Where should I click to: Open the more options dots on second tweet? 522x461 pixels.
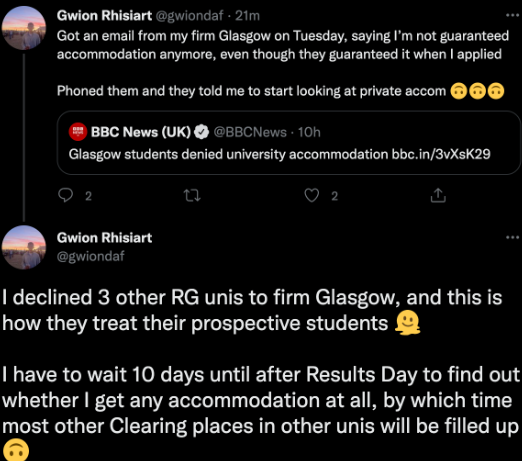click(512, 237)
